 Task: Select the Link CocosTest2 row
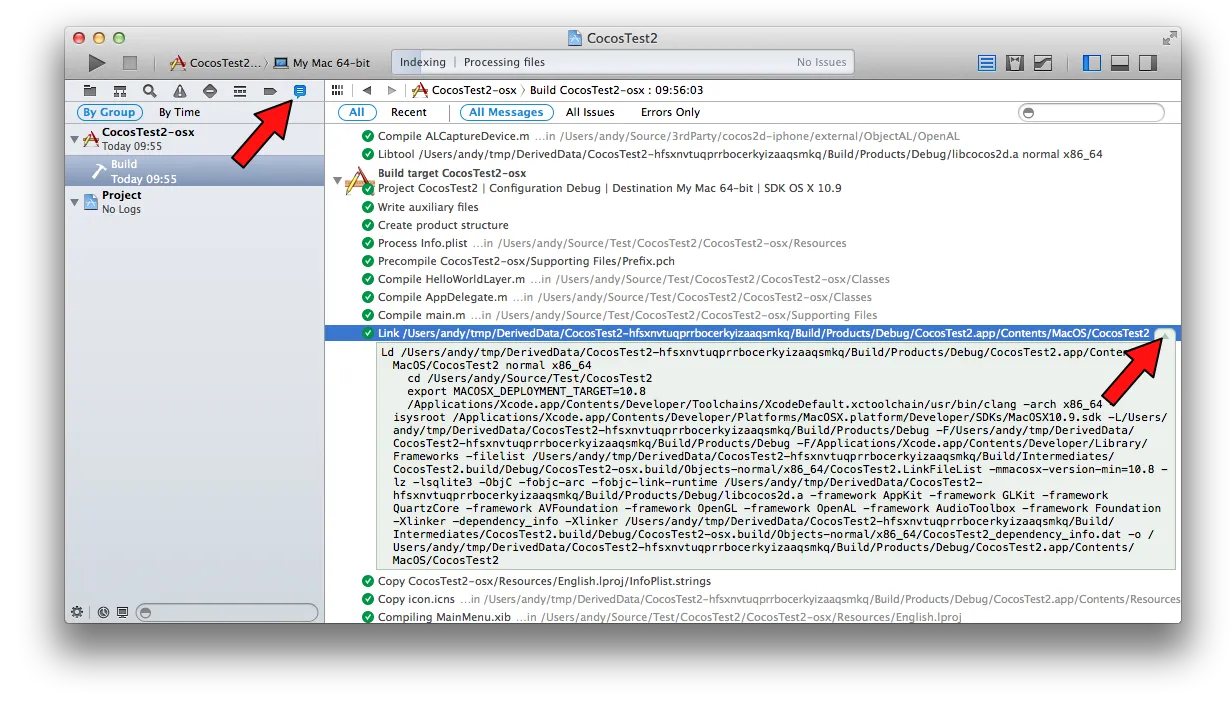click(x=752, y=333)
